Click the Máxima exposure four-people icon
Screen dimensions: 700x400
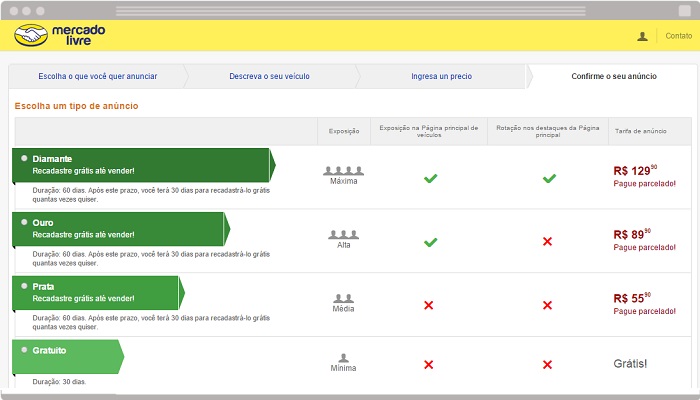point(343,171)
